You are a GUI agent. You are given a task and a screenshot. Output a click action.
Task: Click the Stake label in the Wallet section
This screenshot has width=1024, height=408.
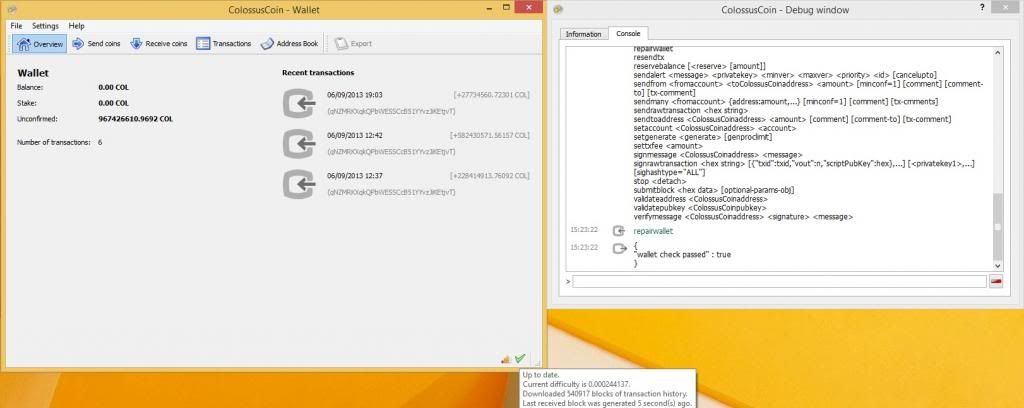[x=27, y=103]
